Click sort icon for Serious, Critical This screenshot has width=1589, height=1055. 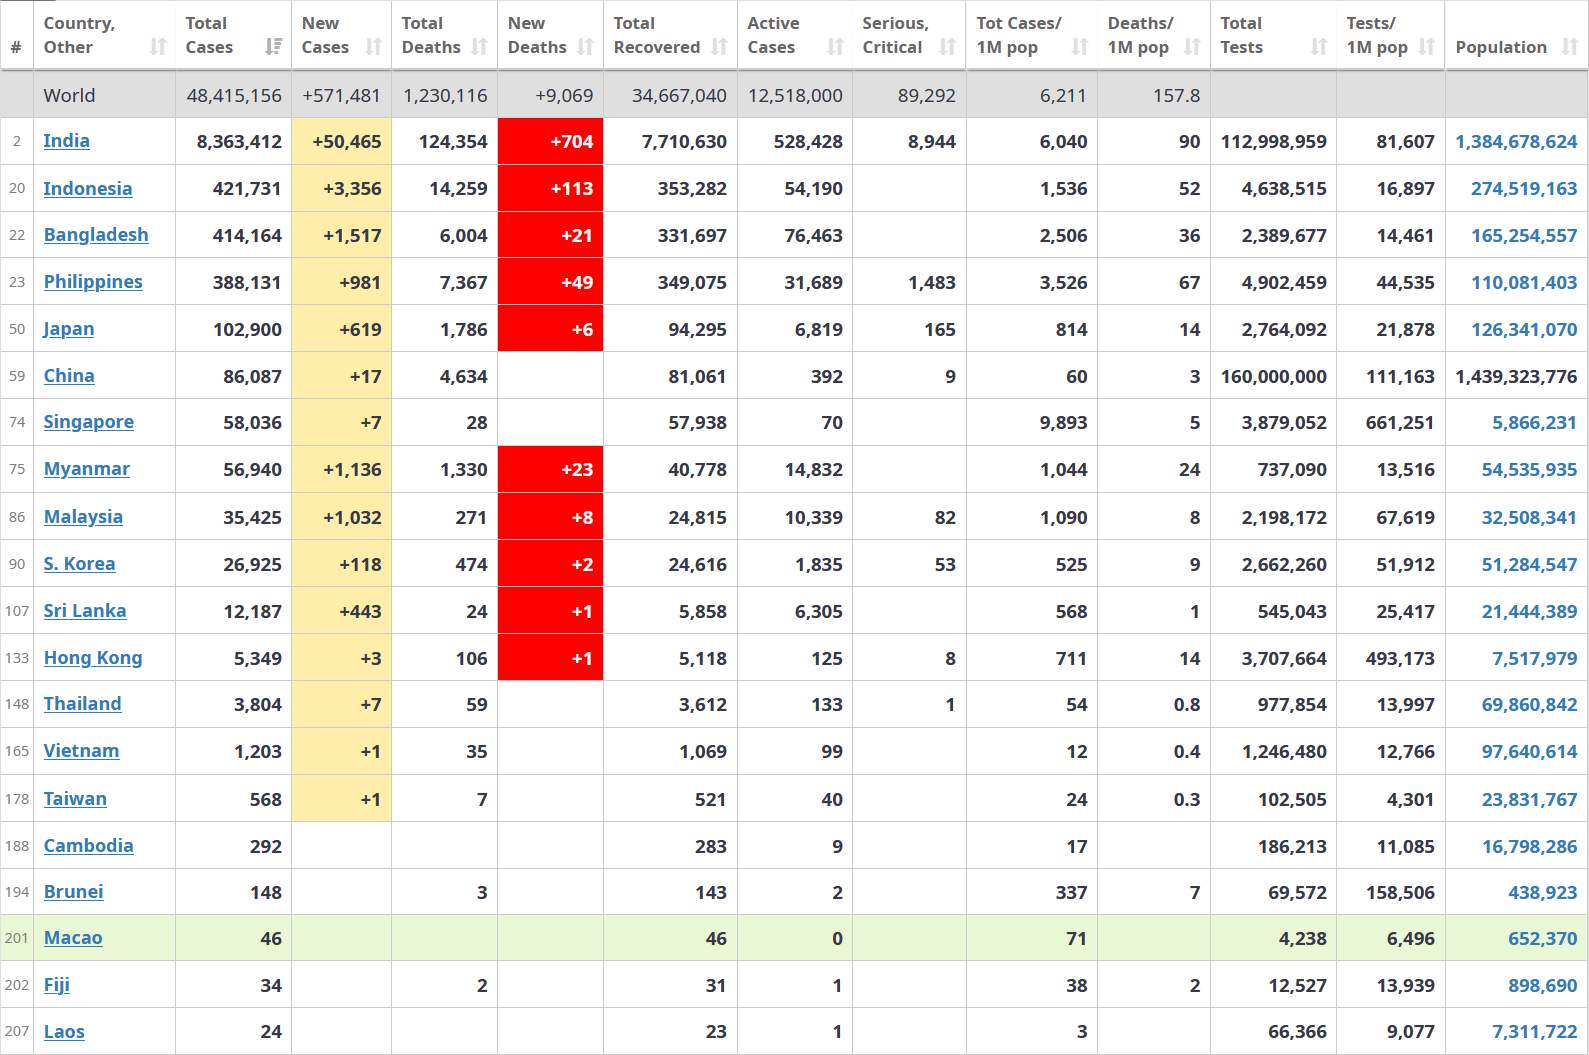948,47
